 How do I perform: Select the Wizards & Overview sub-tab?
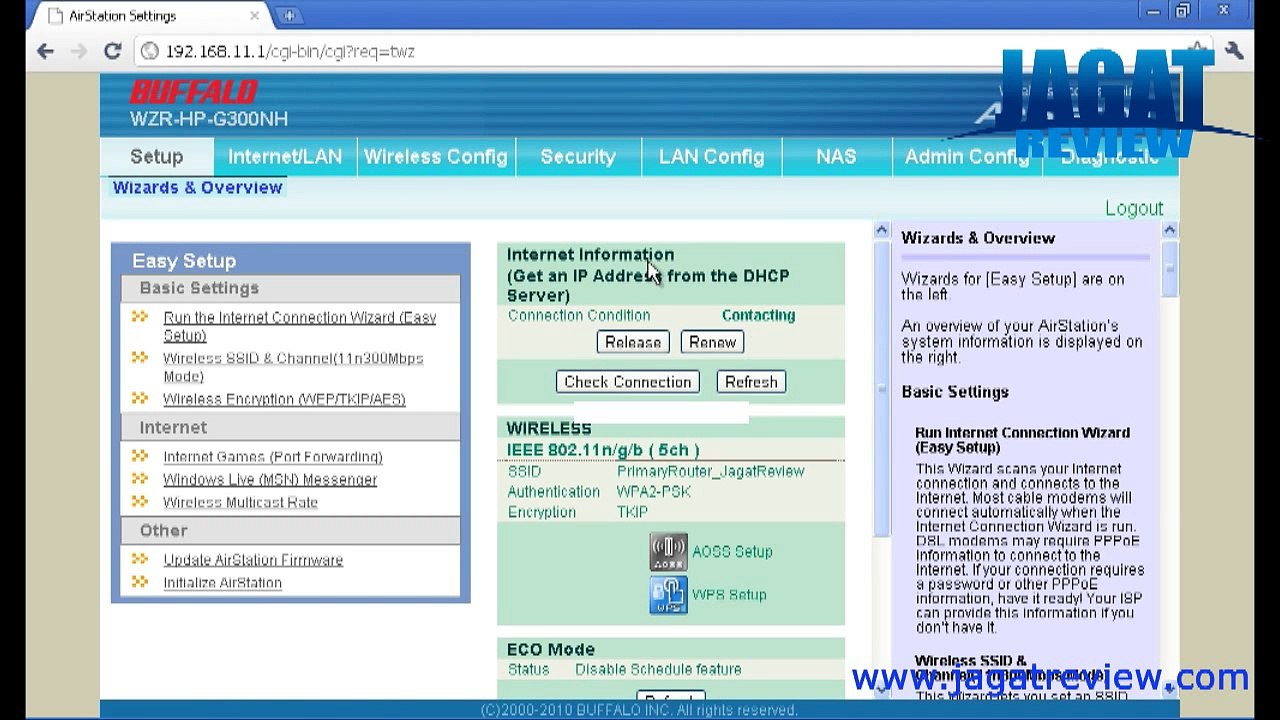tap(198, 187)
